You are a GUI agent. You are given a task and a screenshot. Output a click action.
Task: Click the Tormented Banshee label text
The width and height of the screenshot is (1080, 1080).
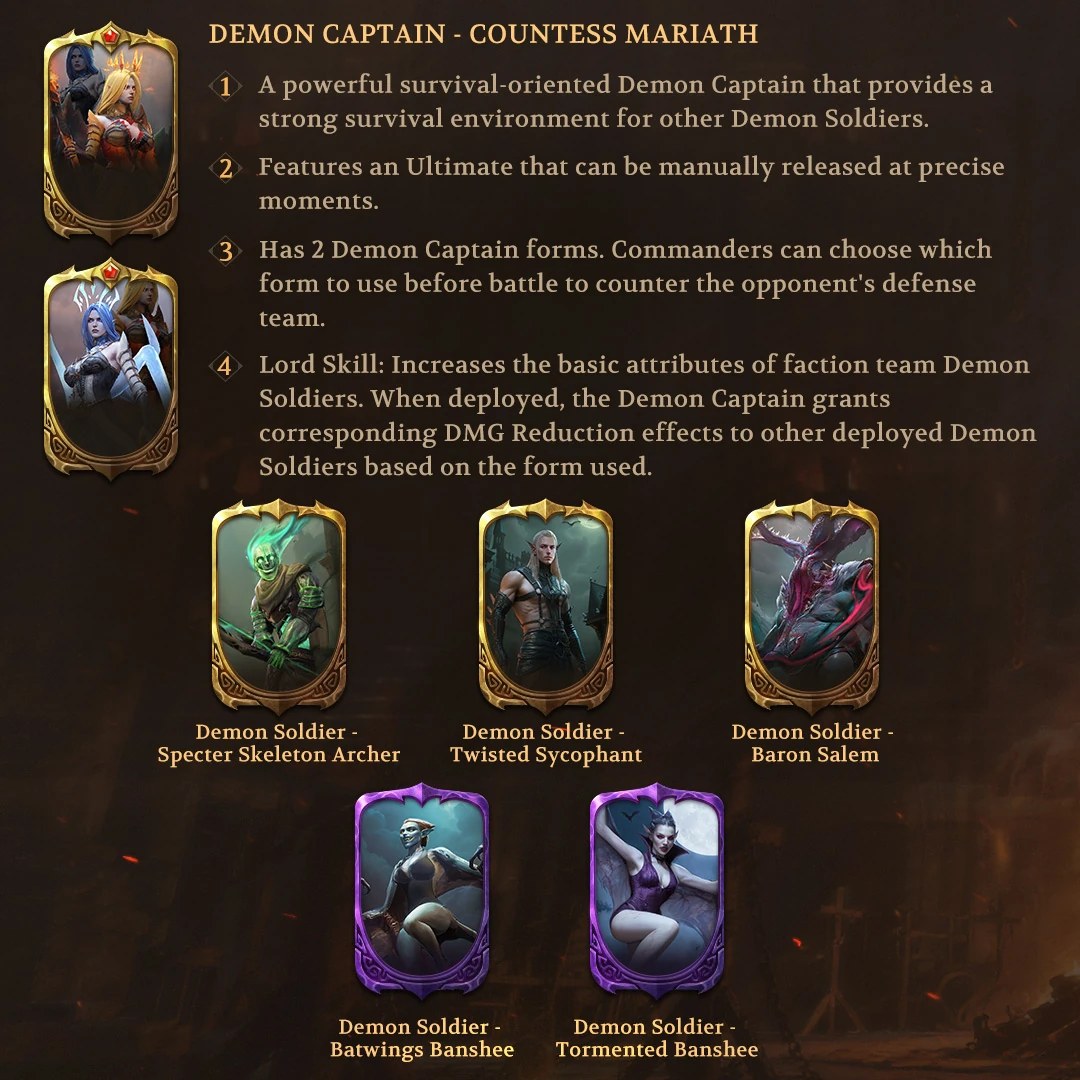657,1038
